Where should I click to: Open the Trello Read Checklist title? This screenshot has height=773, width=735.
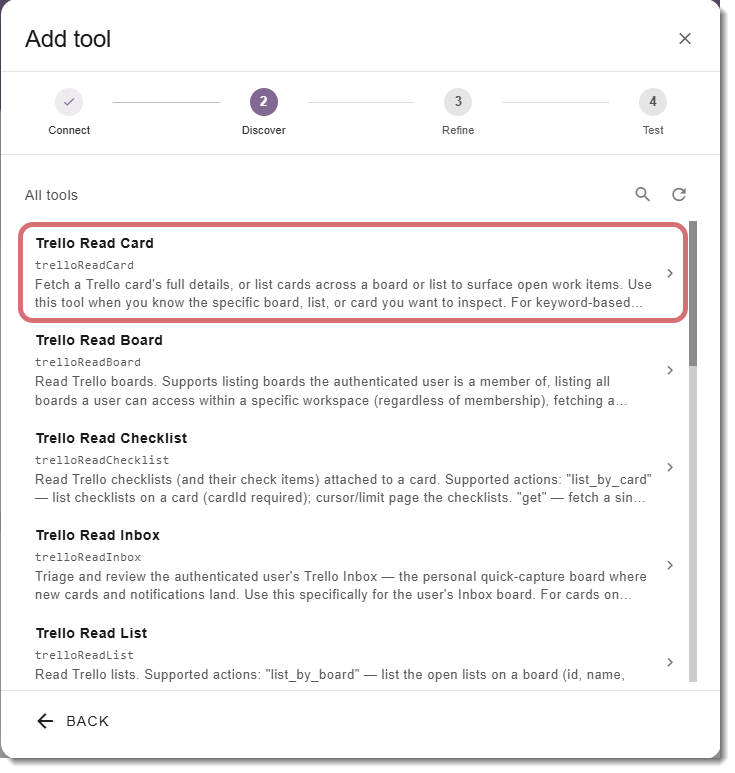[111, 438]
